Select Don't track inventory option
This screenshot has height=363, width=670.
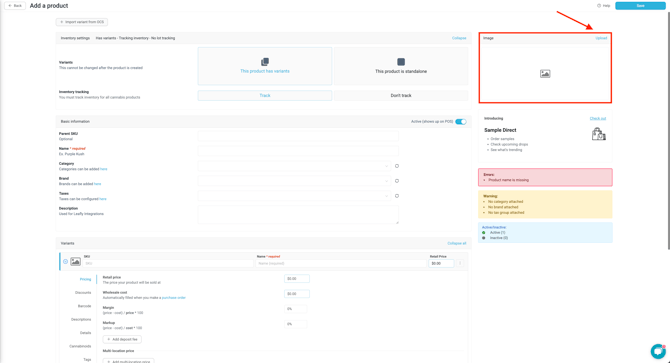pos(401,95)
